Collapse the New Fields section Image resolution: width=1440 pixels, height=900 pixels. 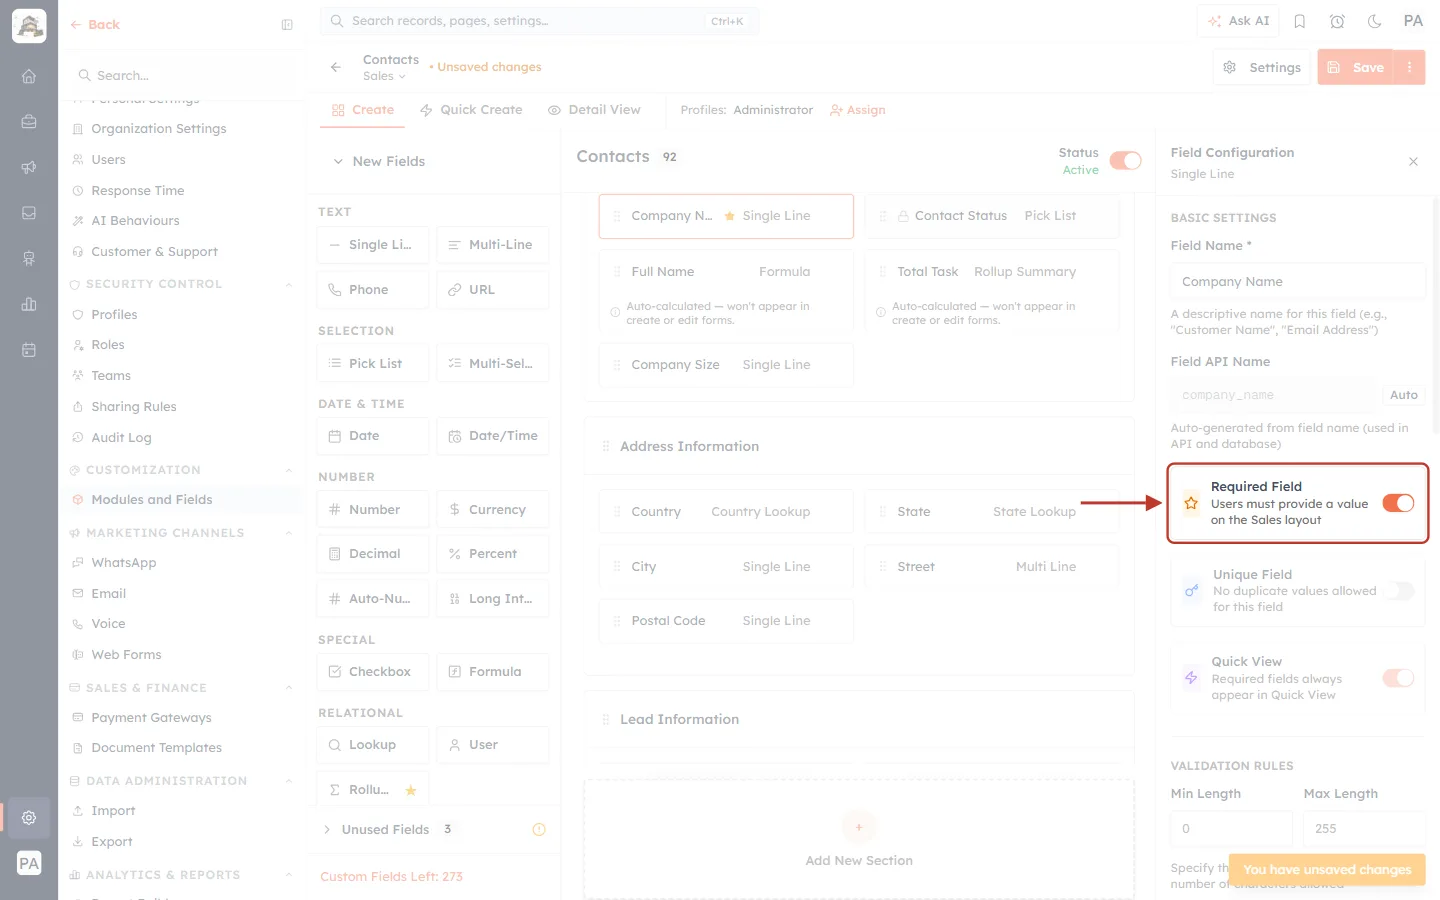coord(338,161)
